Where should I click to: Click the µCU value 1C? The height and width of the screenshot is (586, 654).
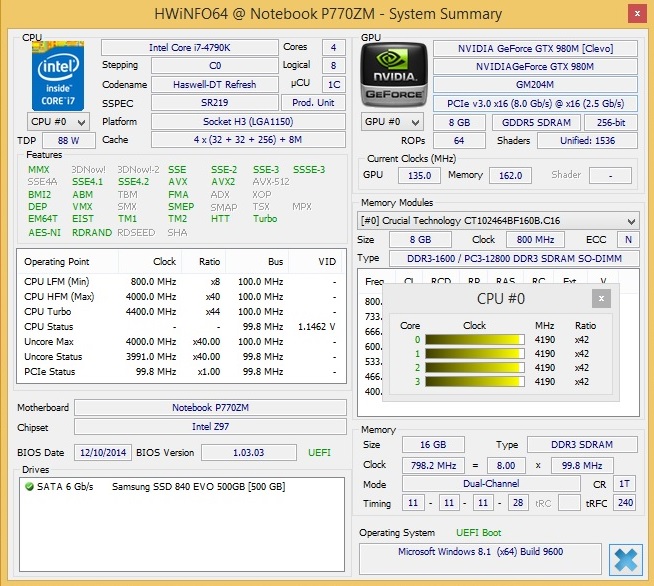point(334,84)
